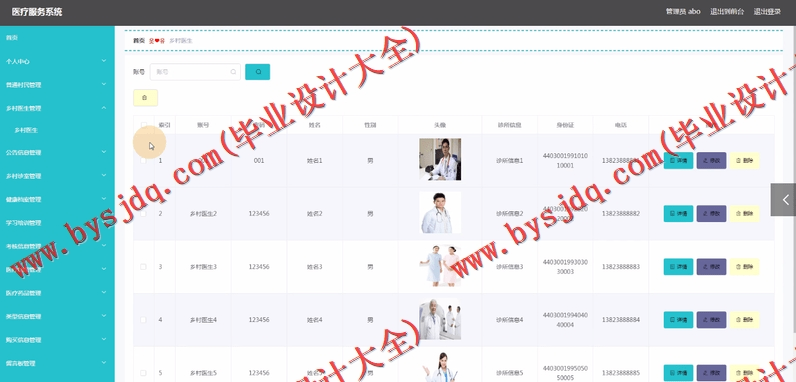Expand the 乡村诊室管理 sidebar menu
This screenshot has height=382, width=796.
pos(57,176)
